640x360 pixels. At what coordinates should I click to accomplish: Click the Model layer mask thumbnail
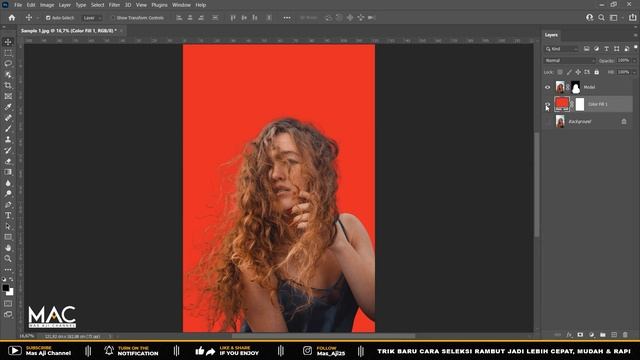[x=576, y=87]
